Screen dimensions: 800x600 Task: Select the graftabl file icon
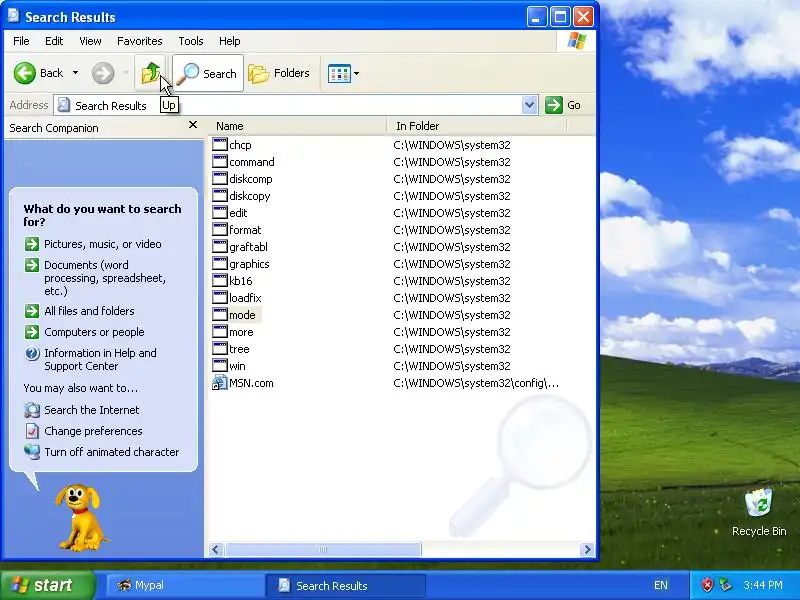[x=220, y=246]
